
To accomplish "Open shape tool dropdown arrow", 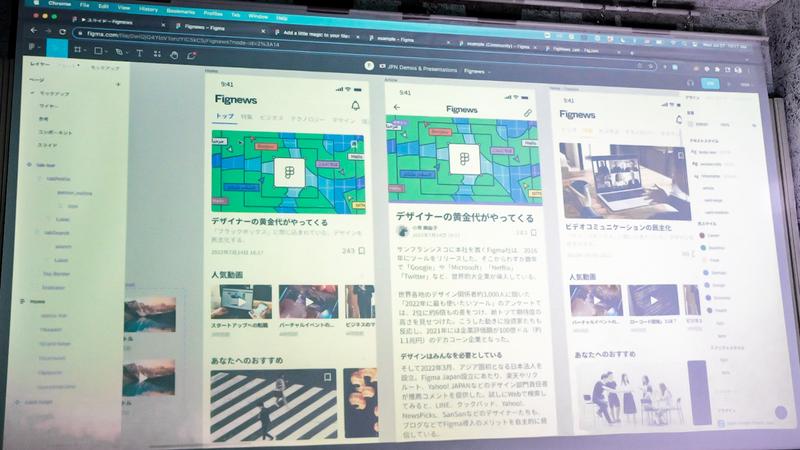I will click(106, 52).
